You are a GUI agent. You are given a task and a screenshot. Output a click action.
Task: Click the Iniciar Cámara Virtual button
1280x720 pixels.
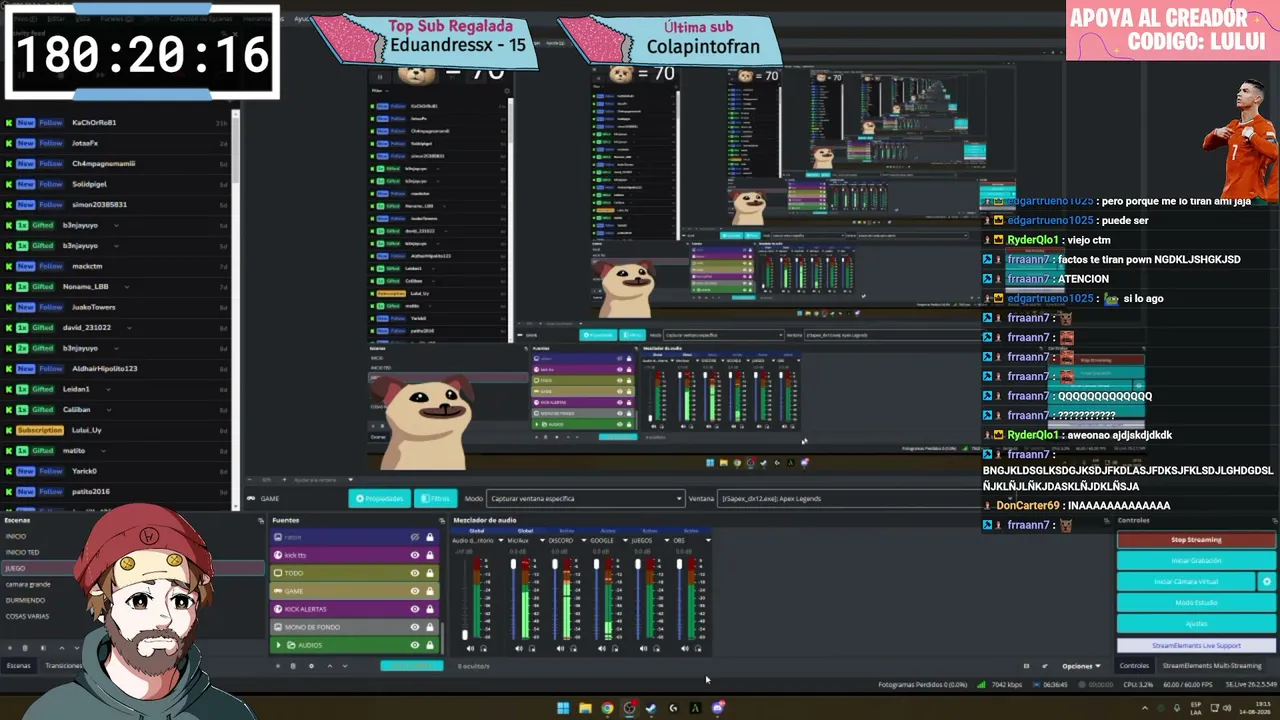pyautogui.click(x=1187, y=581)
